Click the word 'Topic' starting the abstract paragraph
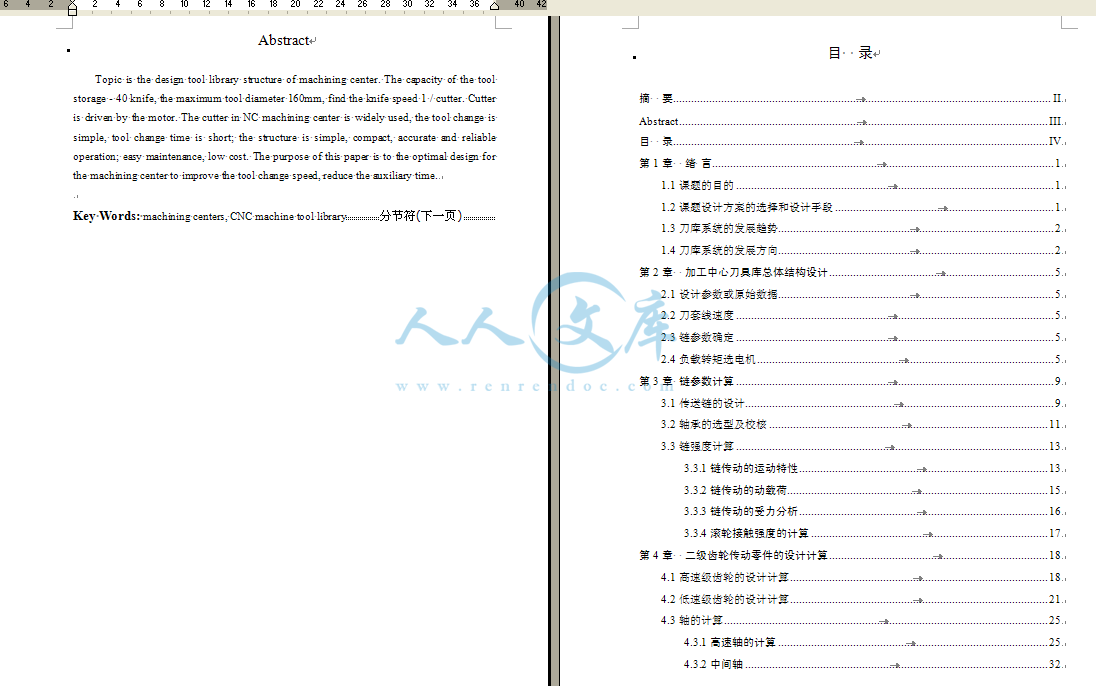The width and height of the screenshot is (1096, 686). pos(108,80)
